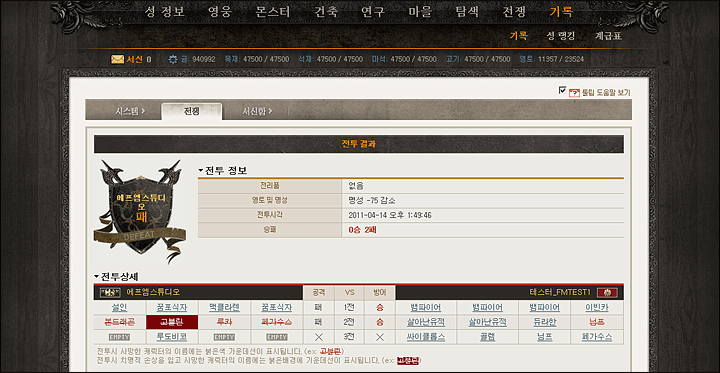Click the defeat shield crest image

140,211
